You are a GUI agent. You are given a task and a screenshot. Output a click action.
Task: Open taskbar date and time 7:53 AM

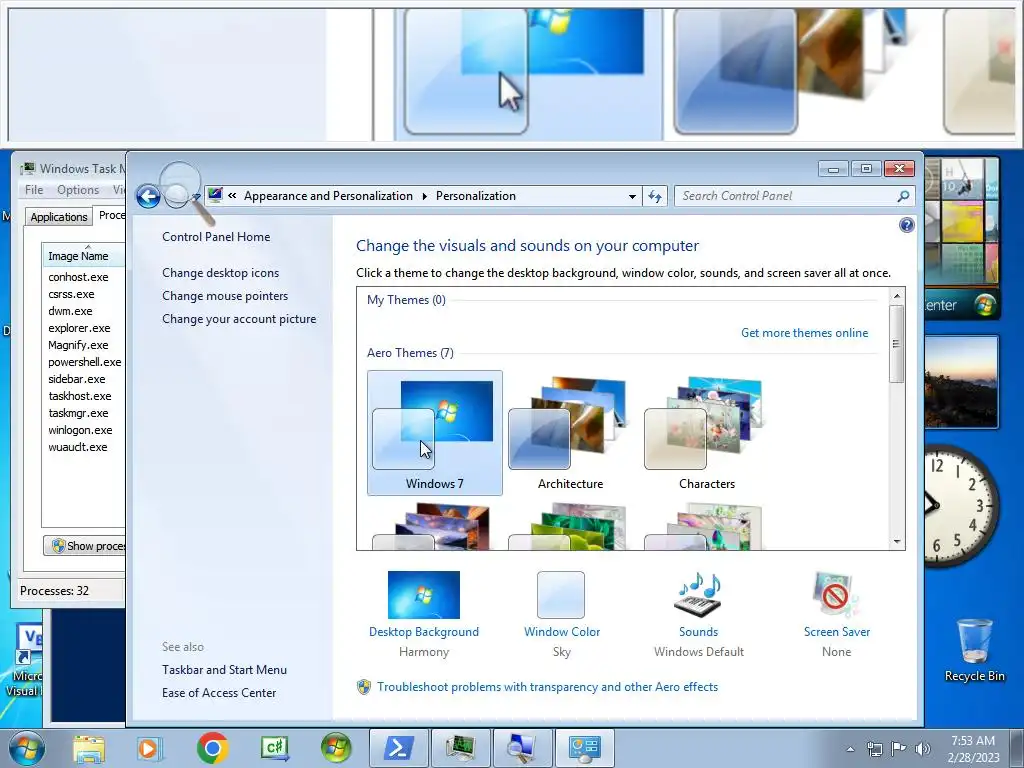point(973,749)
